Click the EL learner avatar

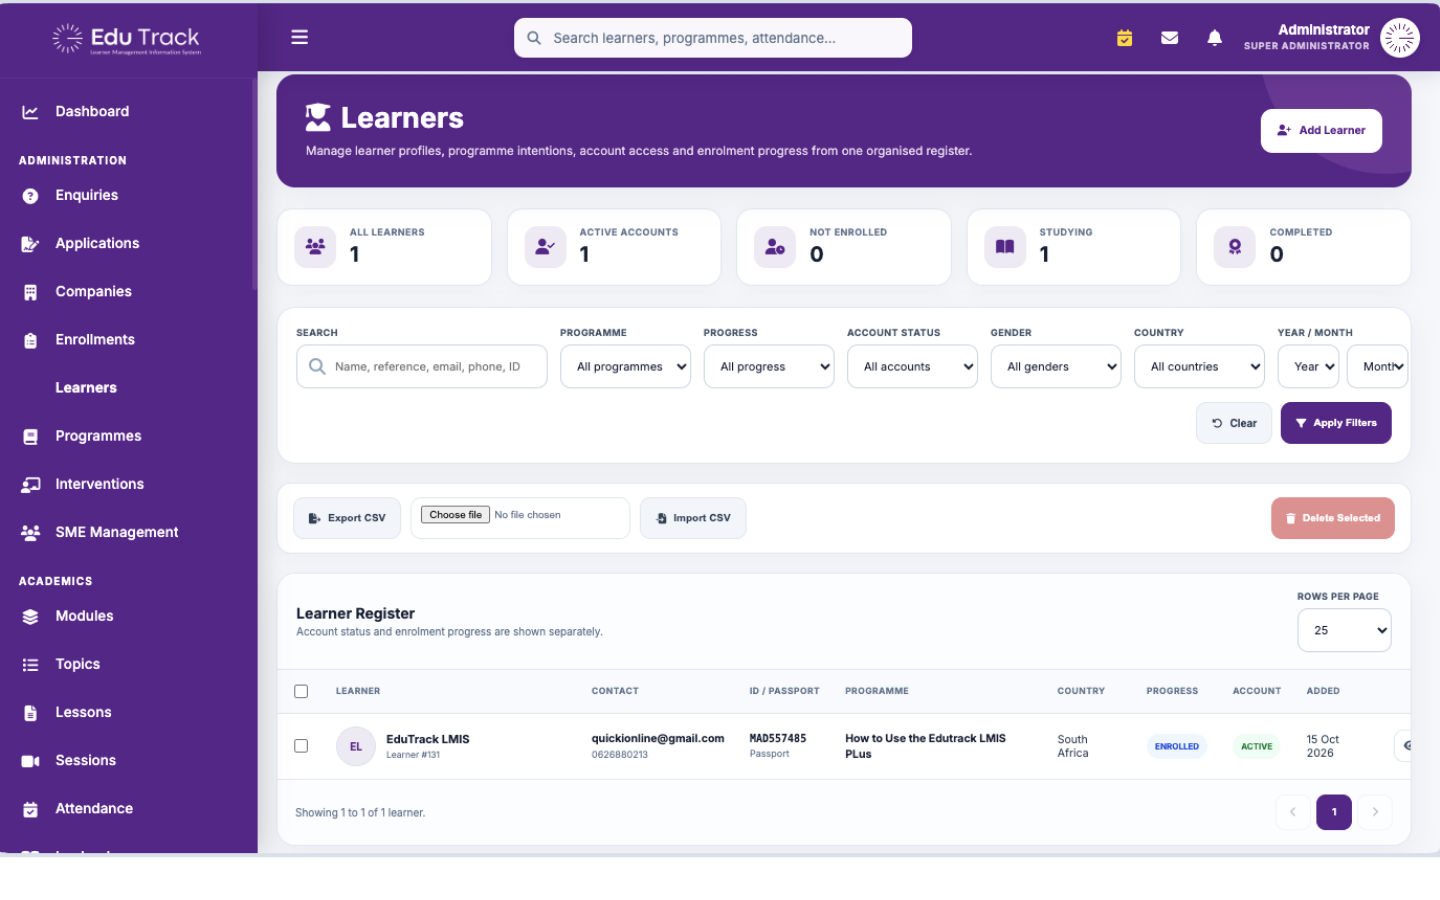pos(355,746)
